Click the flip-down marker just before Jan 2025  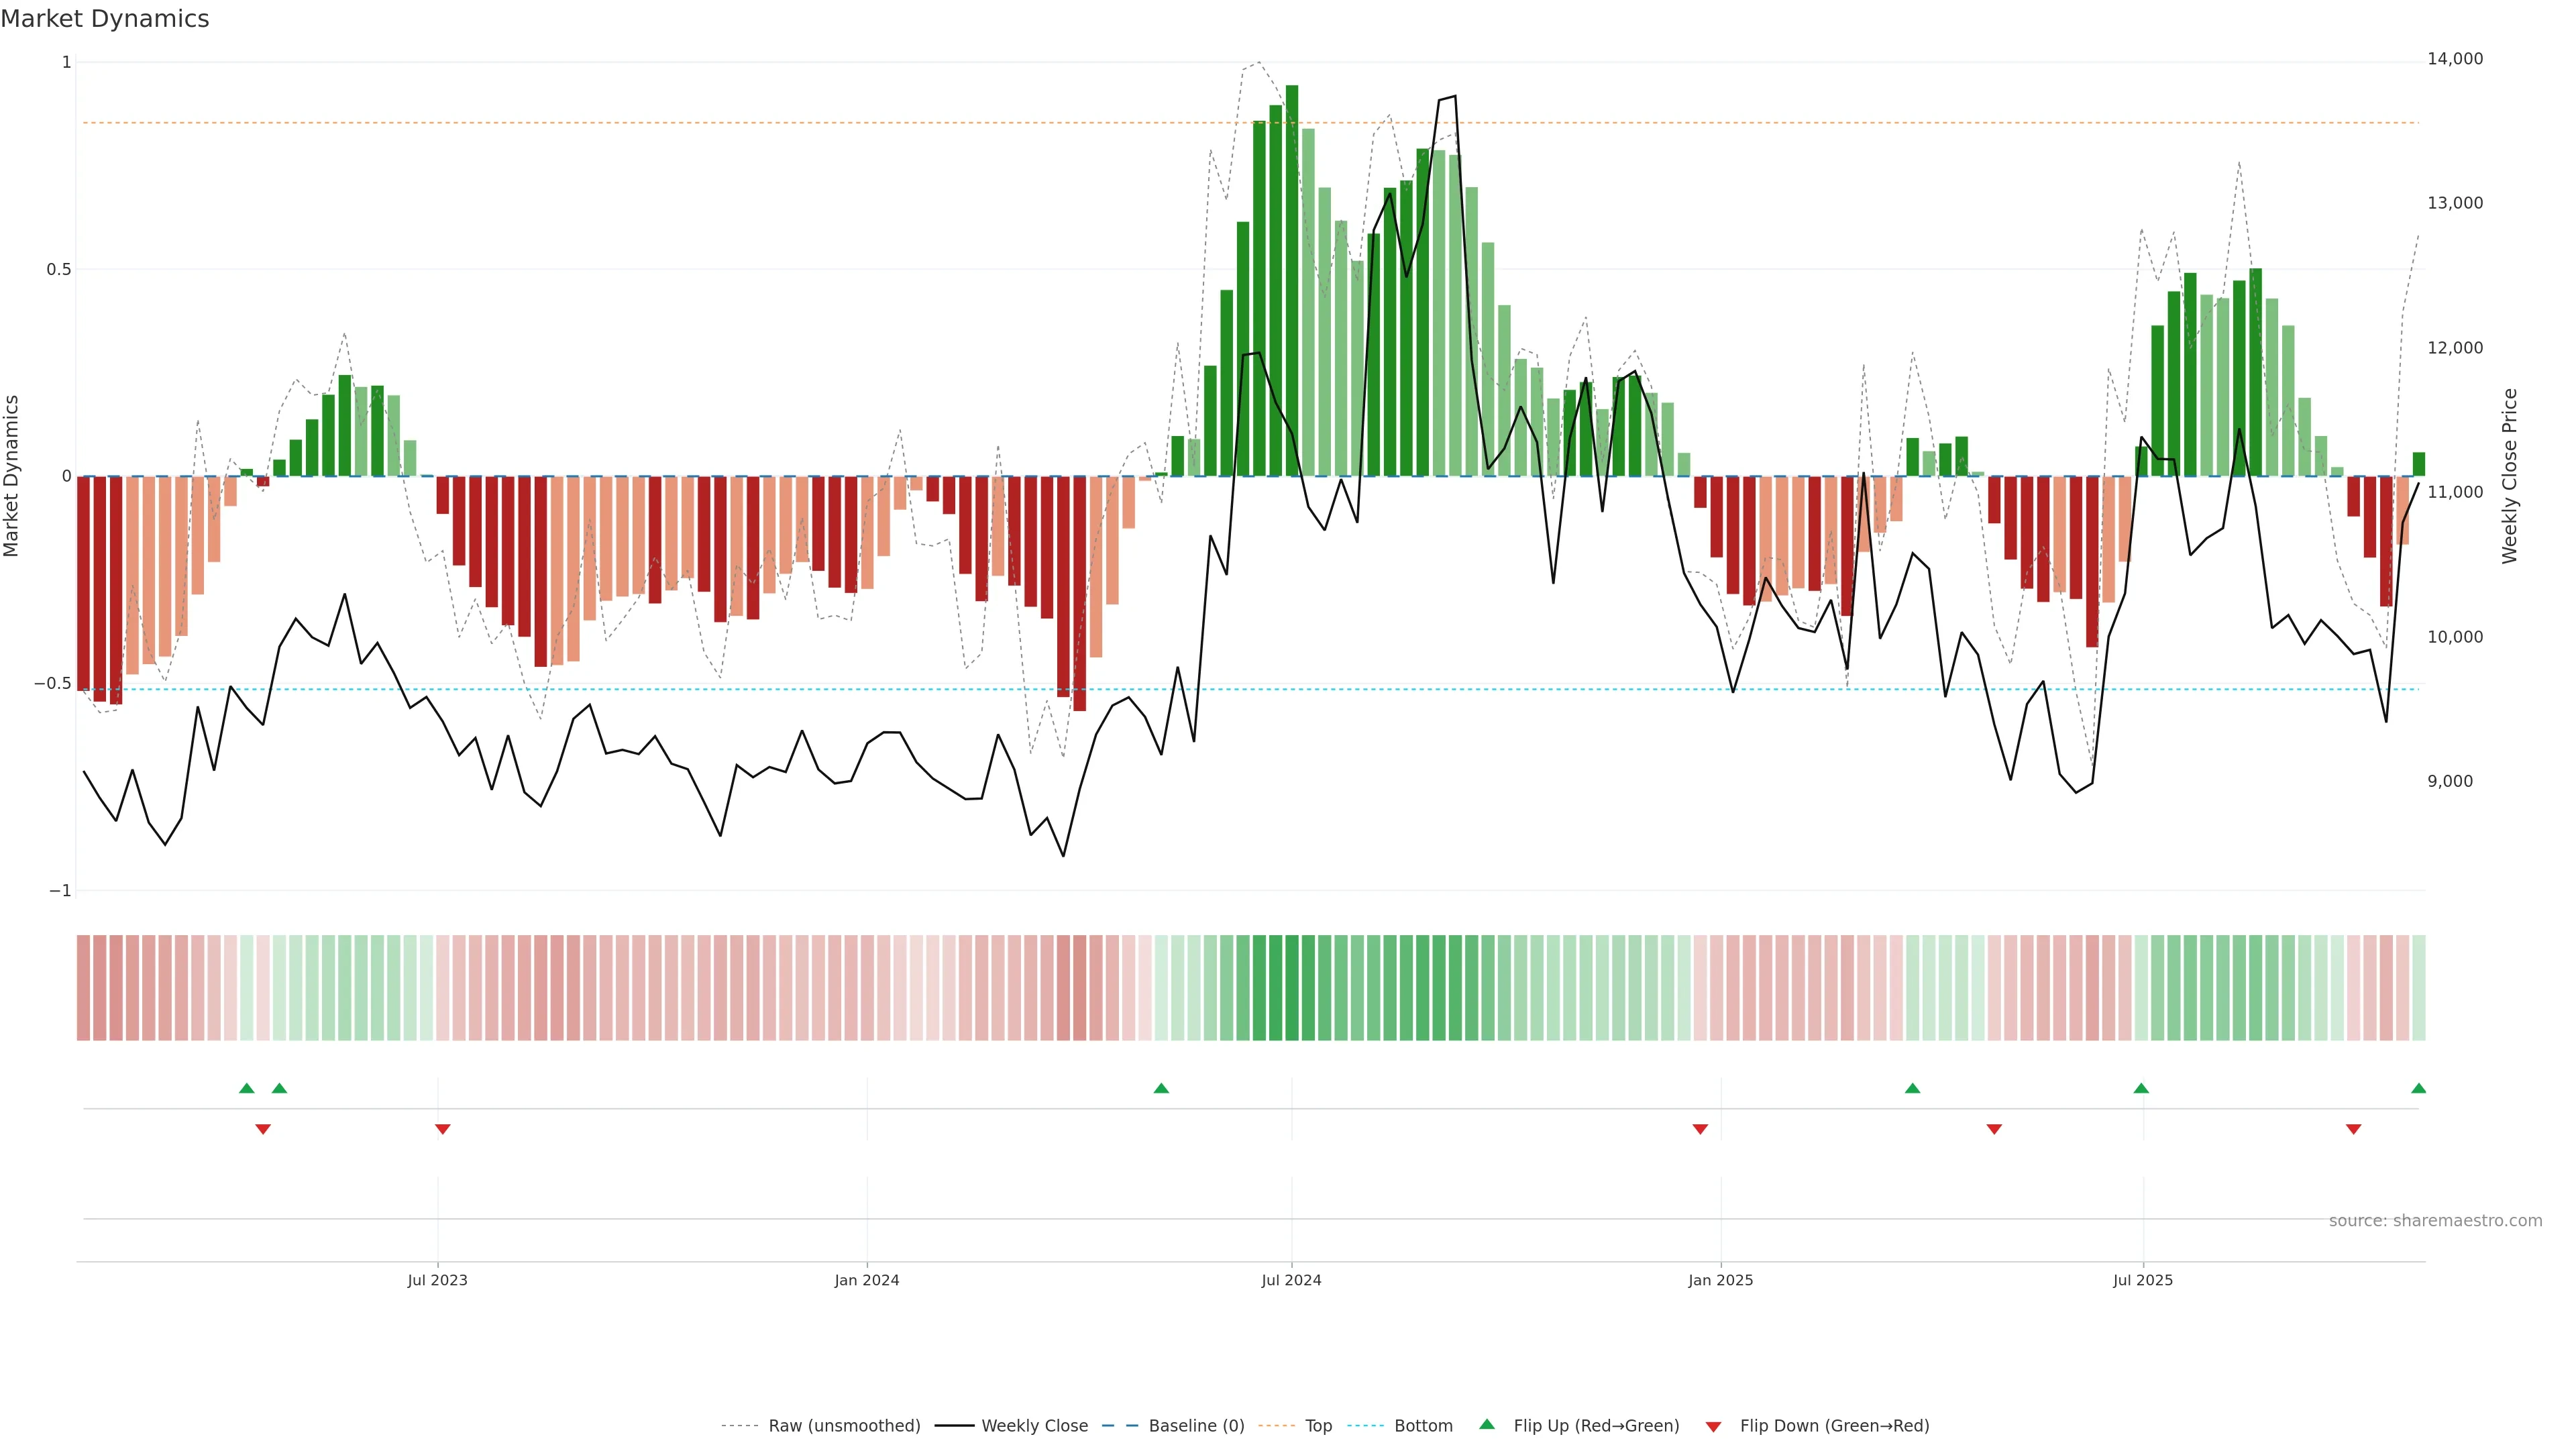(x=1700, y=1129)
